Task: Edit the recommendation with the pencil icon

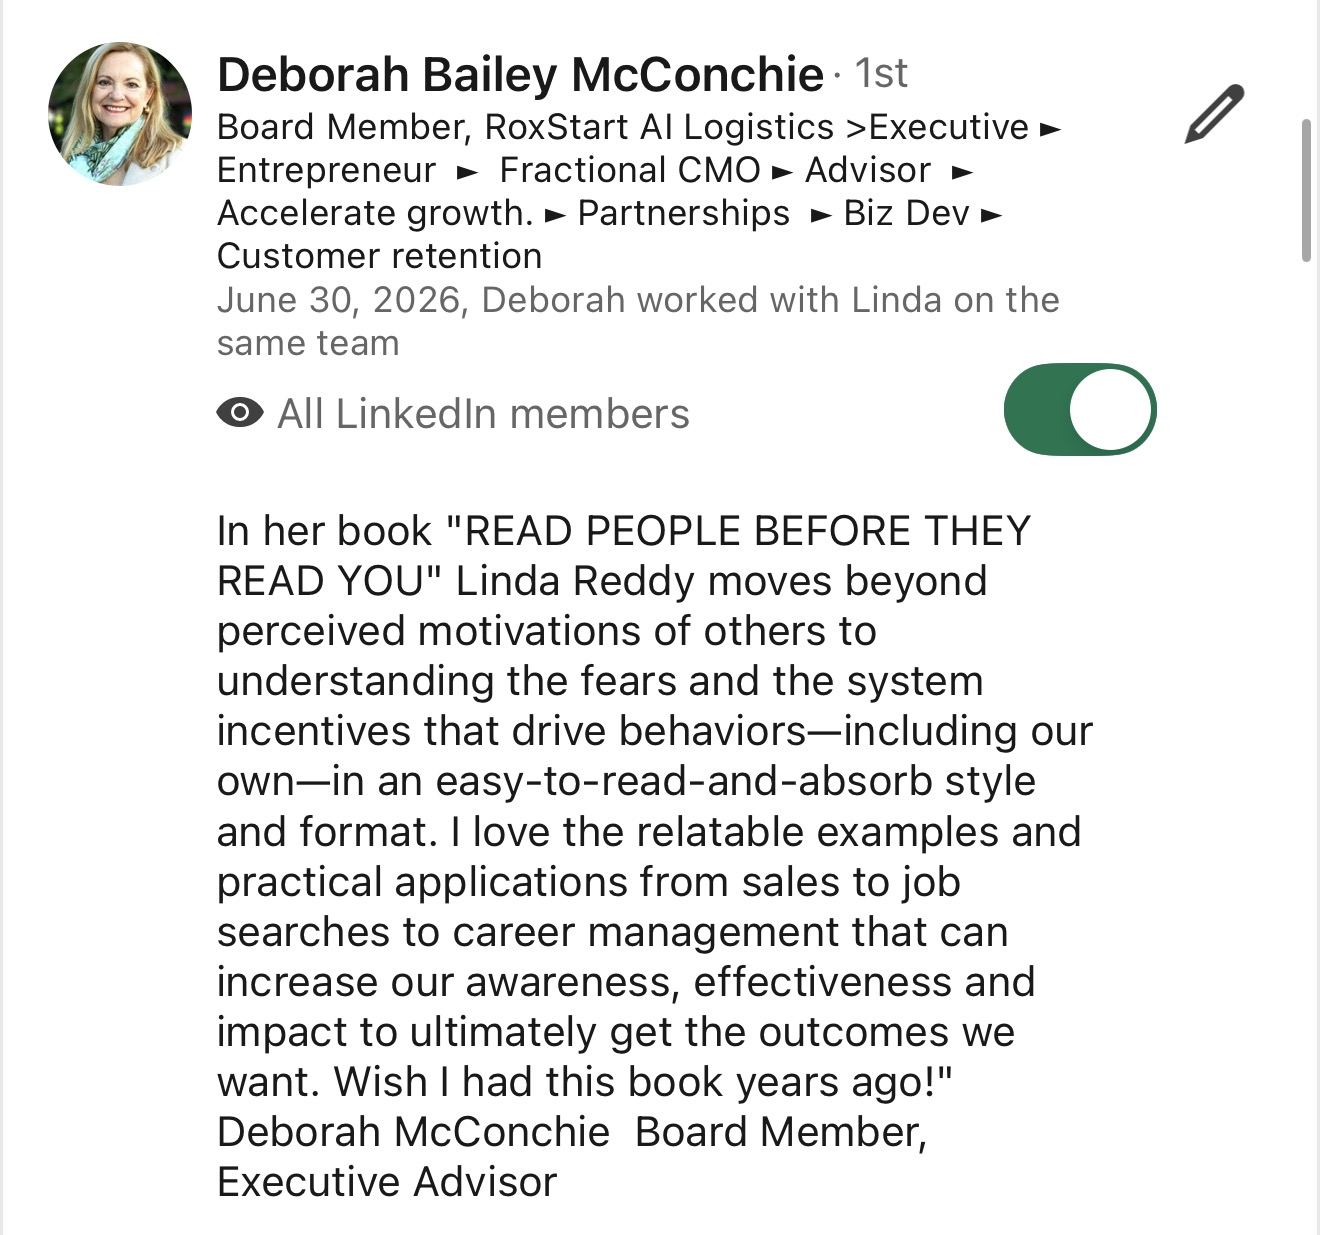Action: pyautogui.click(x=1214, y=114)
